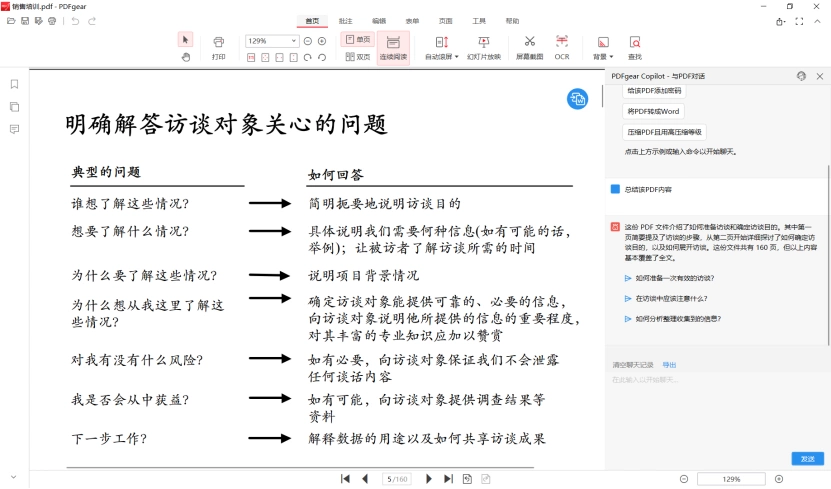Open the Print (打印) tool
Viewport: 831px width, 489px height.
[218, 48]
